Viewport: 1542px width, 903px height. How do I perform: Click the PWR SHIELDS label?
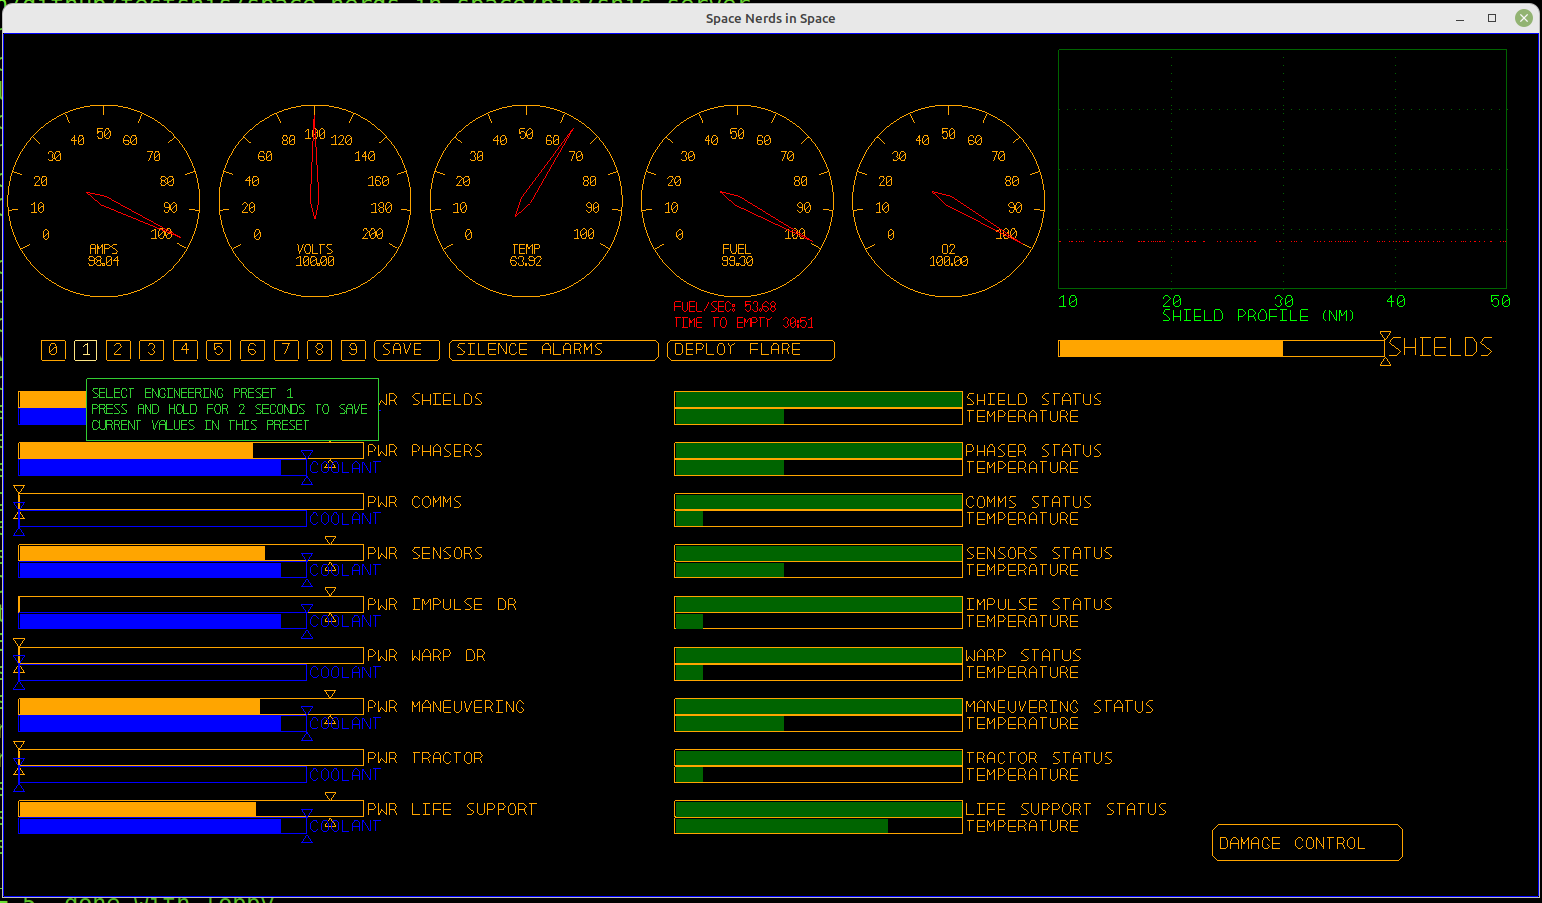[431, 399]
